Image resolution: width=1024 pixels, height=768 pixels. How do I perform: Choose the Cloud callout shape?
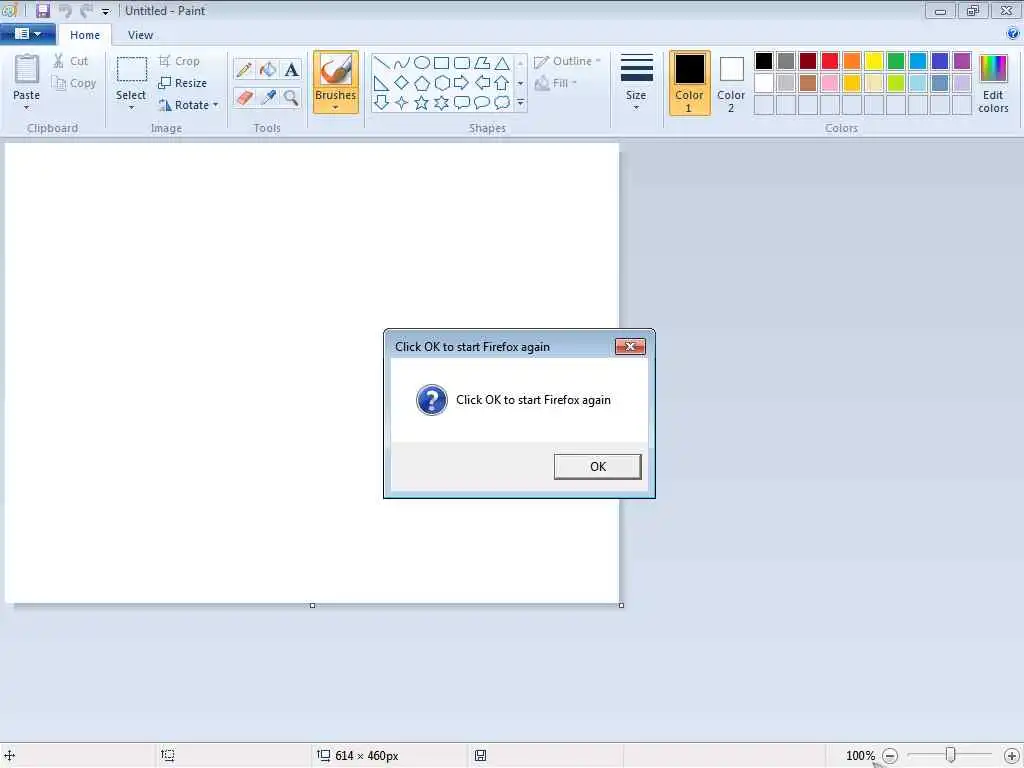[502, 103]
